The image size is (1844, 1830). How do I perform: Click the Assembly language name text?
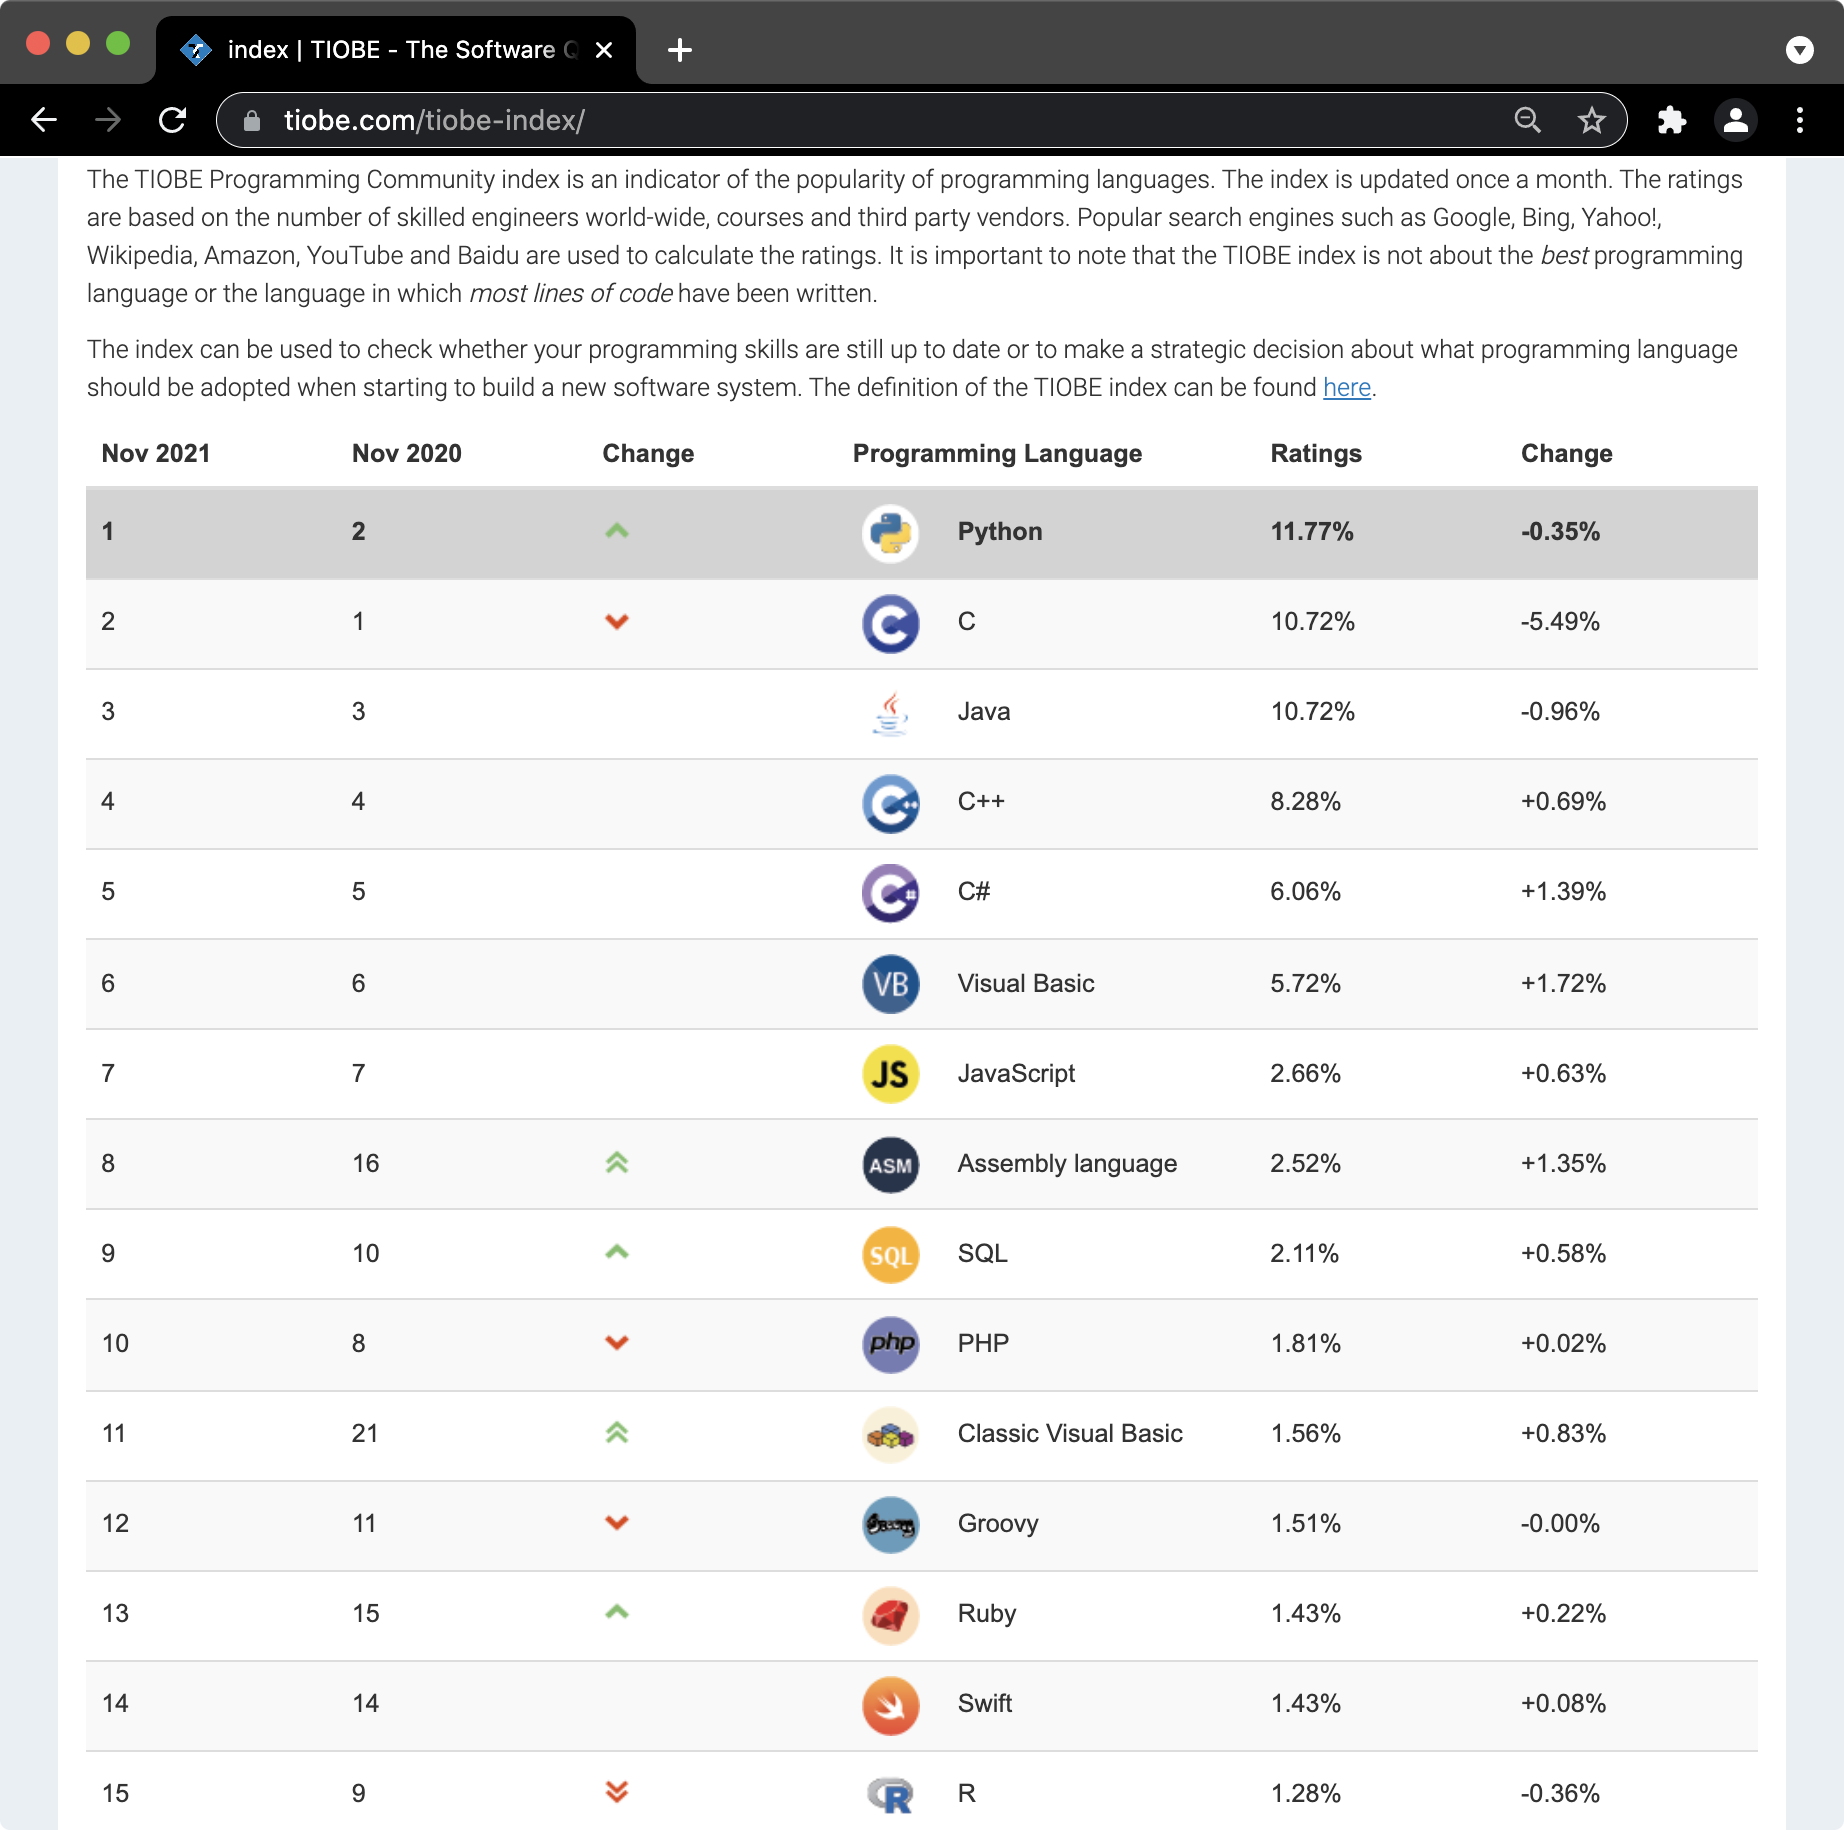coord(1067,1164)
